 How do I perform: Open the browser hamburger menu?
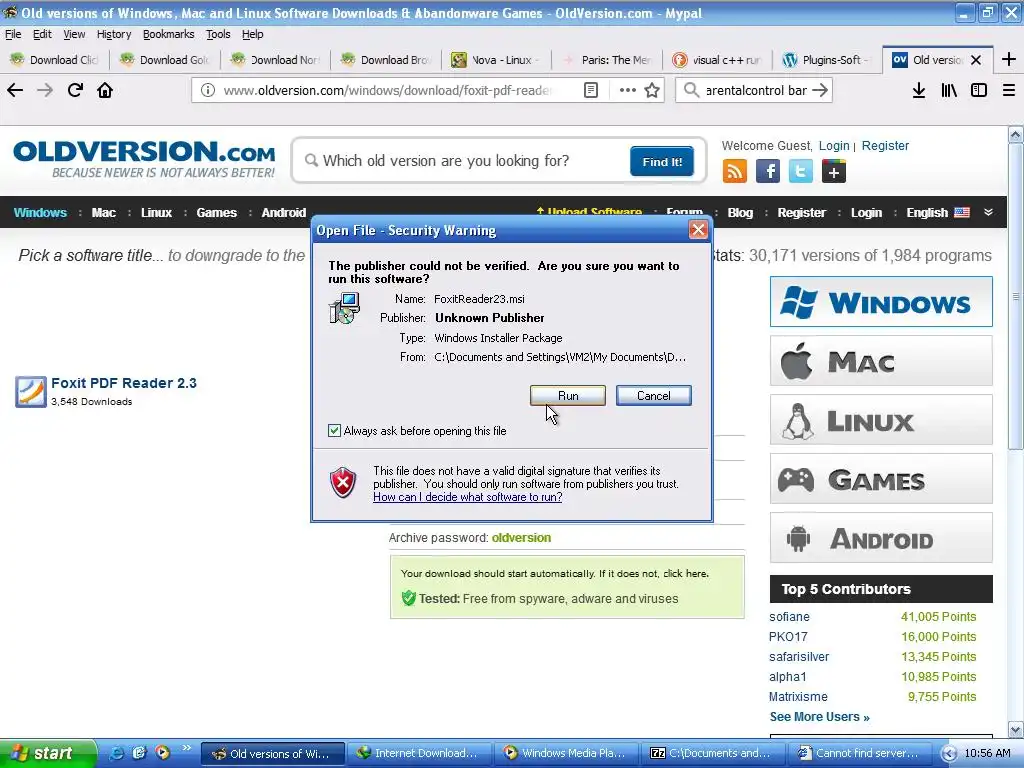(1009, 90)
